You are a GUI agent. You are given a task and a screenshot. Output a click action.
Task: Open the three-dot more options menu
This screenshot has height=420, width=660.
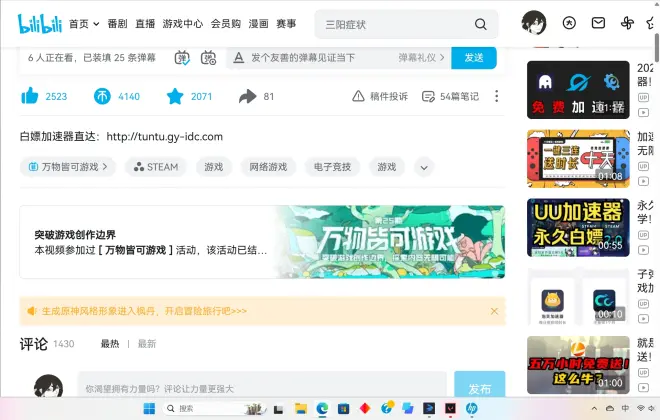coord(496,96)
